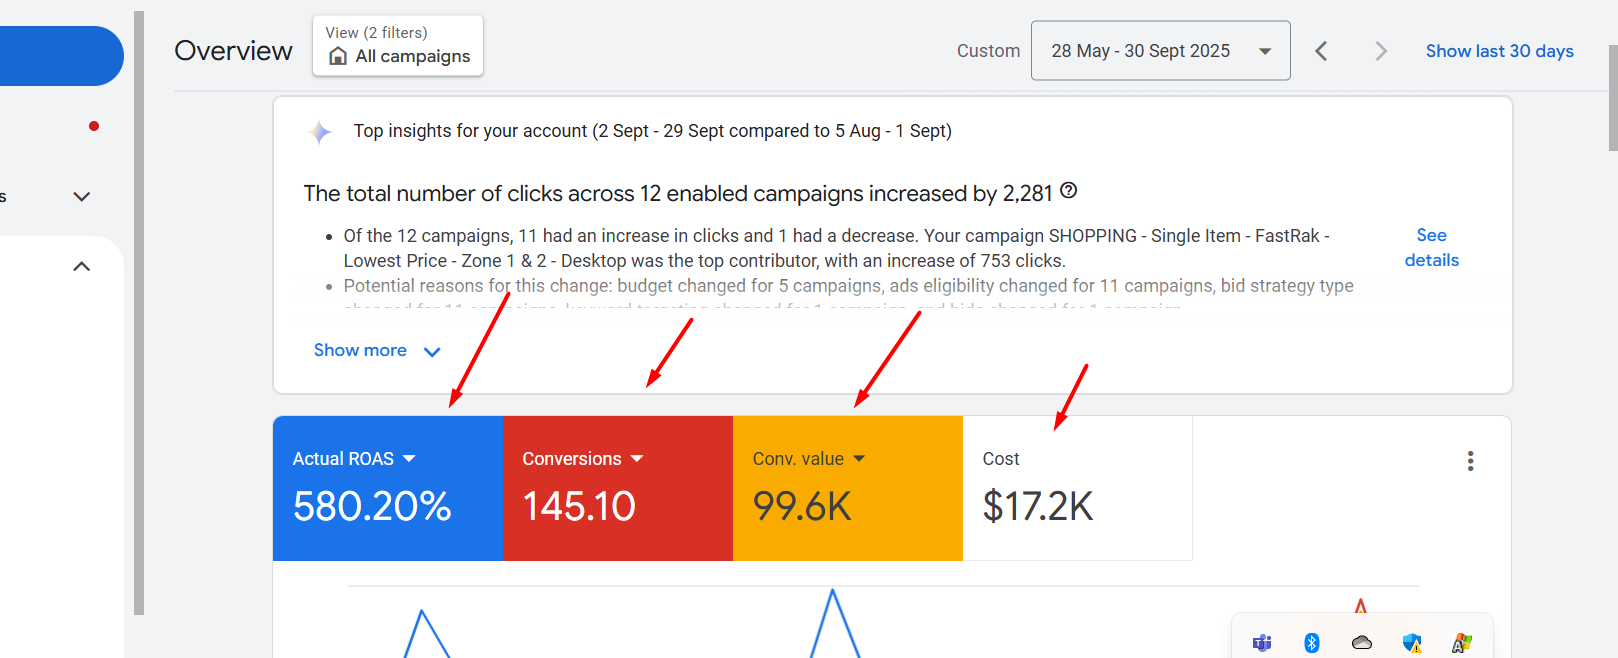This screenshot has width=1618, height=658.
Task: Click the colorful letter A tray icon
Action: tap(1462, 643)
